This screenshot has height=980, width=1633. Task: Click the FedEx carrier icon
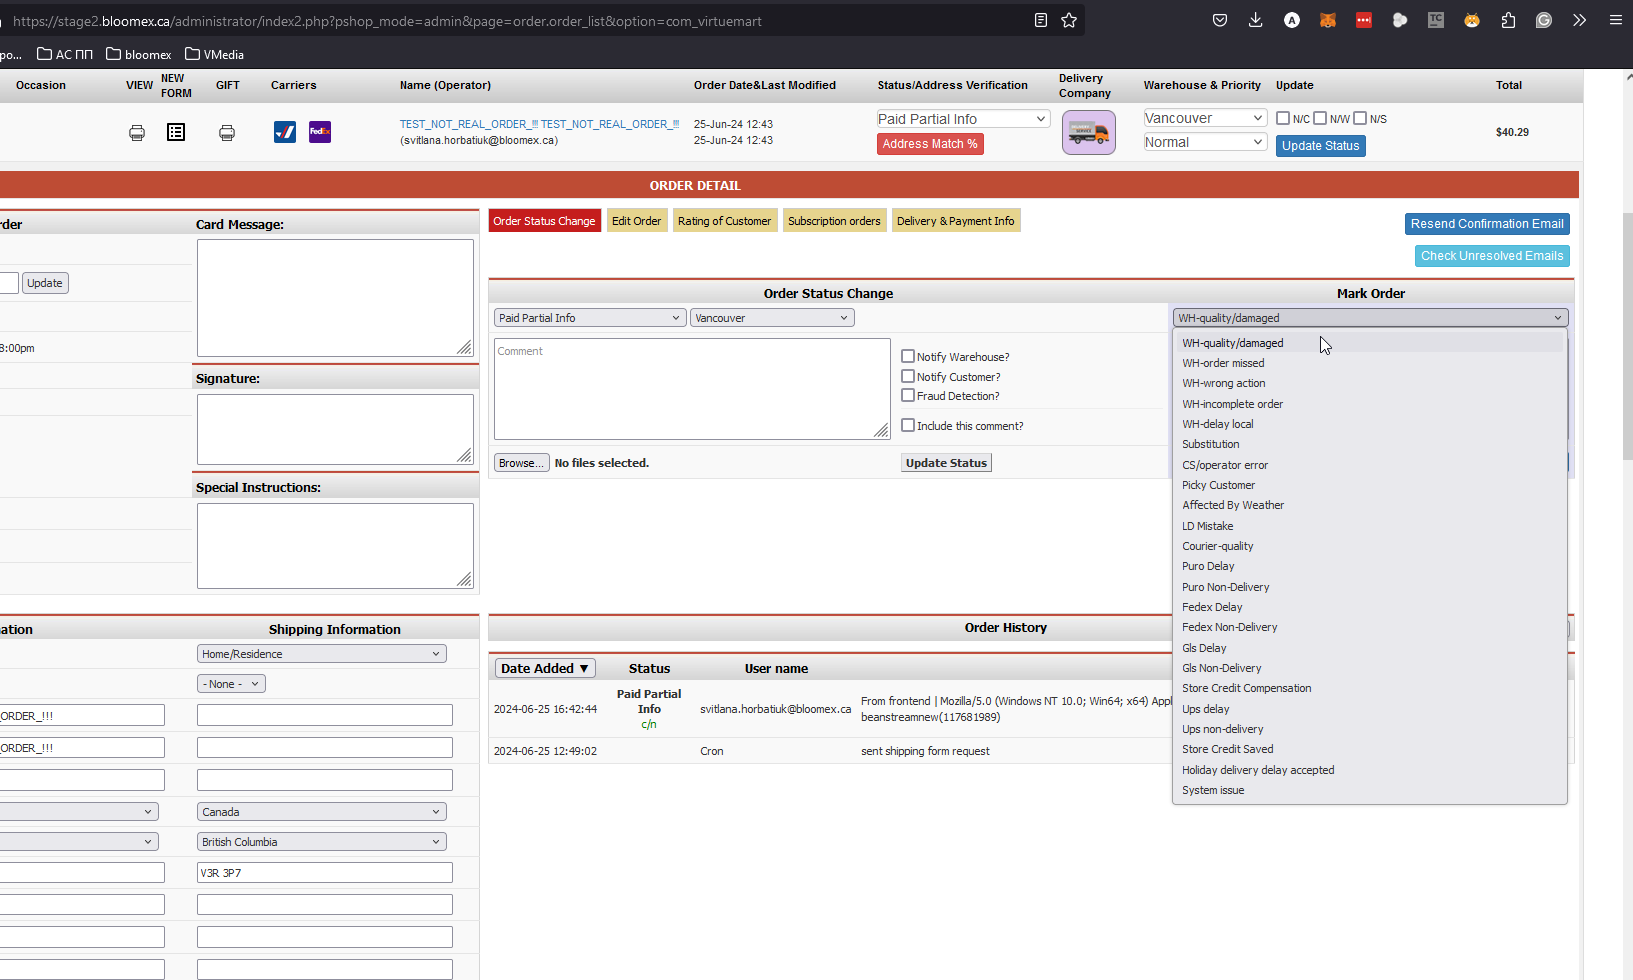(x=320, y=131)
